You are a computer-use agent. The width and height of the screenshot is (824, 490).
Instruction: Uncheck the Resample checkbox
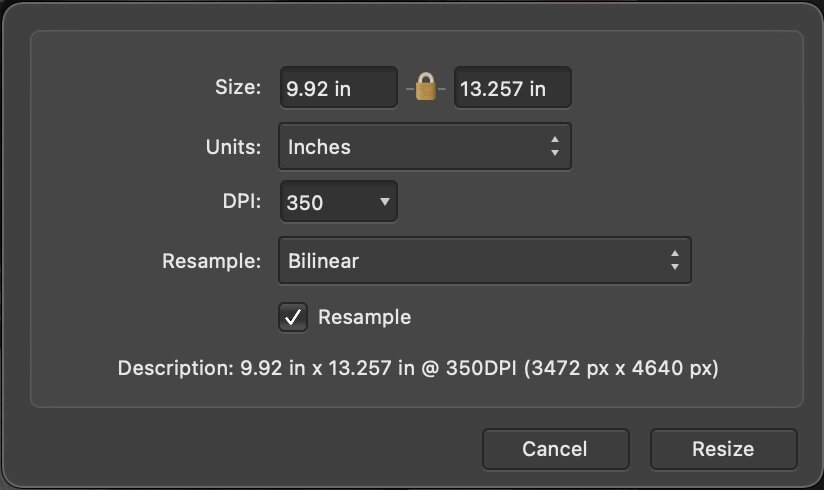coord(293,318)
